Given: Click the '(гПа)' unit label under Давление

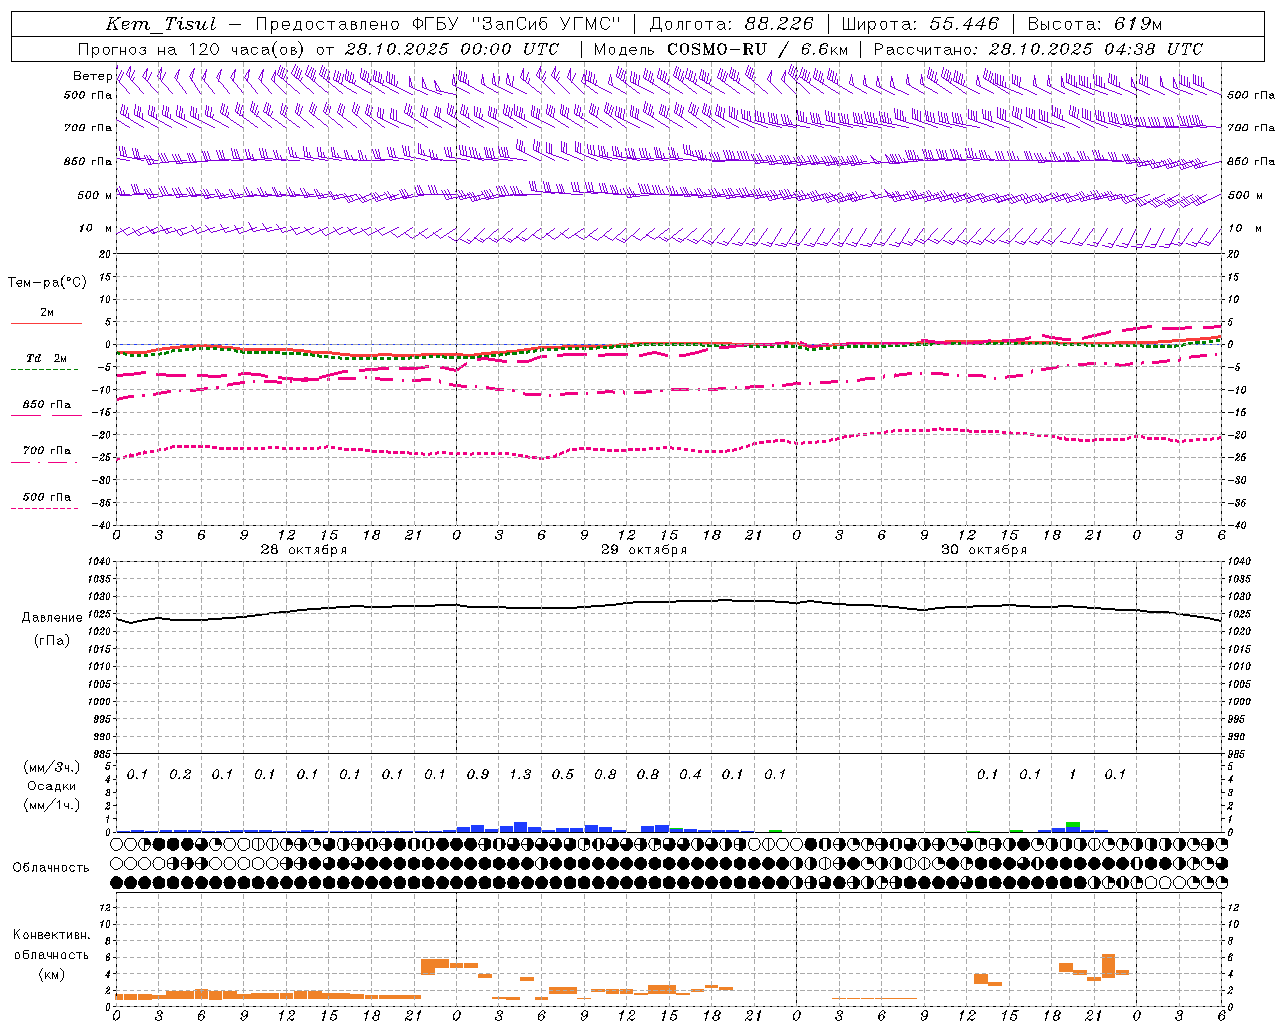Looking at the screenshot, I should point(52,641).
